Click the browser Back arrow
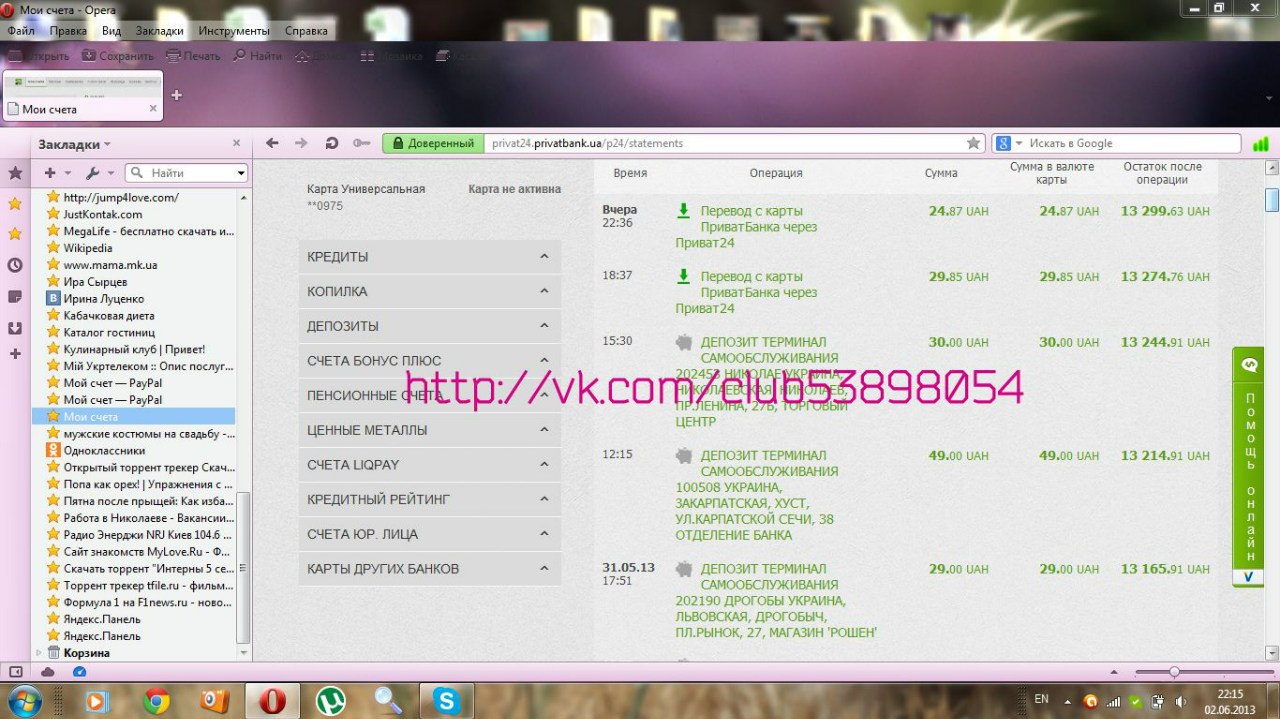Screen dimensions: 1280x719 [x=272, y=143]
